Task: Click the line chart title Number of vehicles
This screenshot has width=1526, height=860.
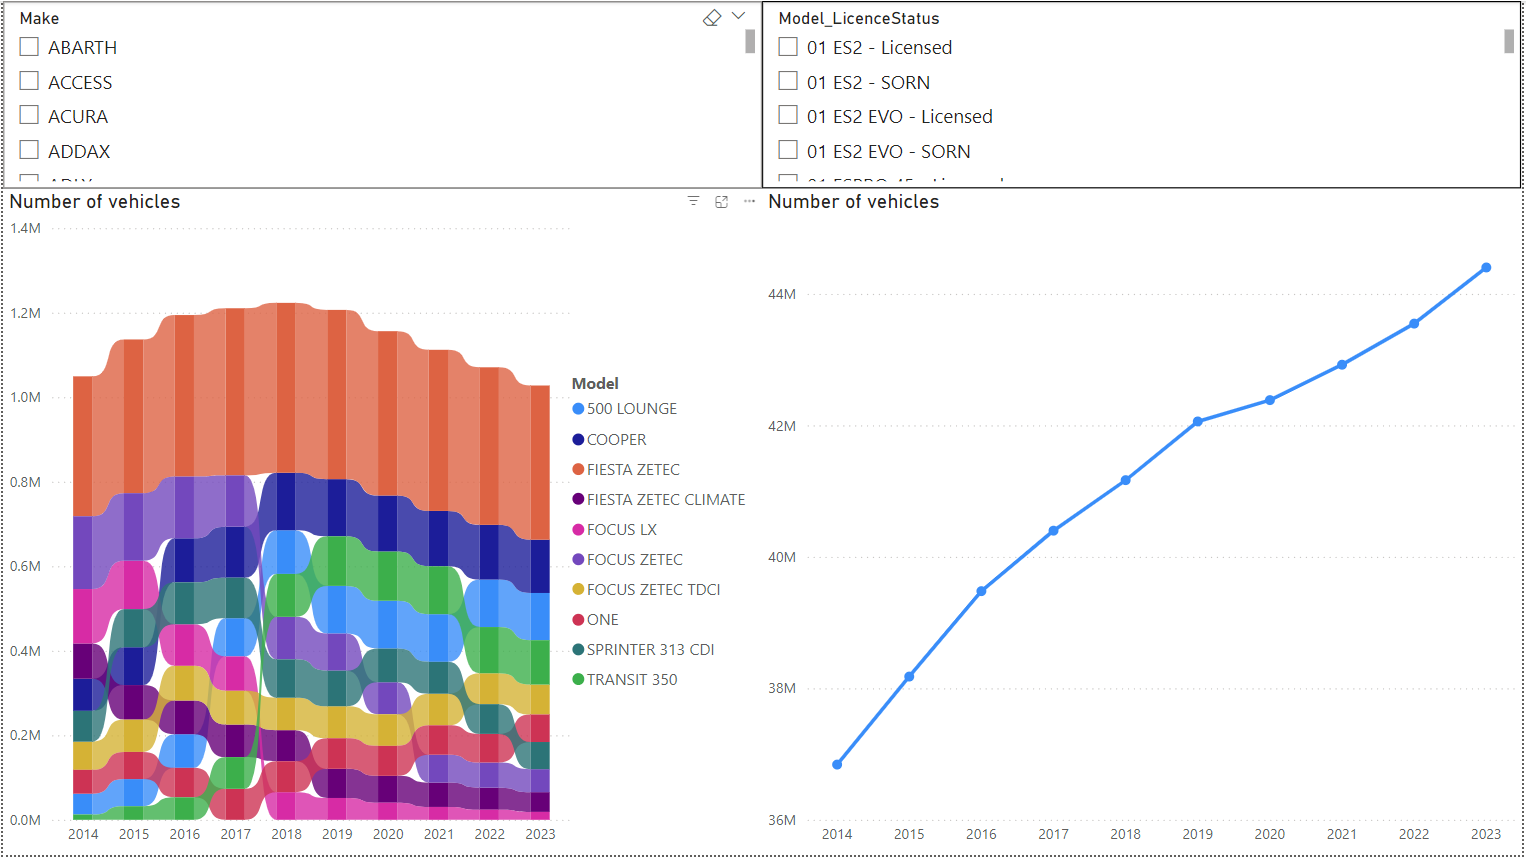Action: 854,201
